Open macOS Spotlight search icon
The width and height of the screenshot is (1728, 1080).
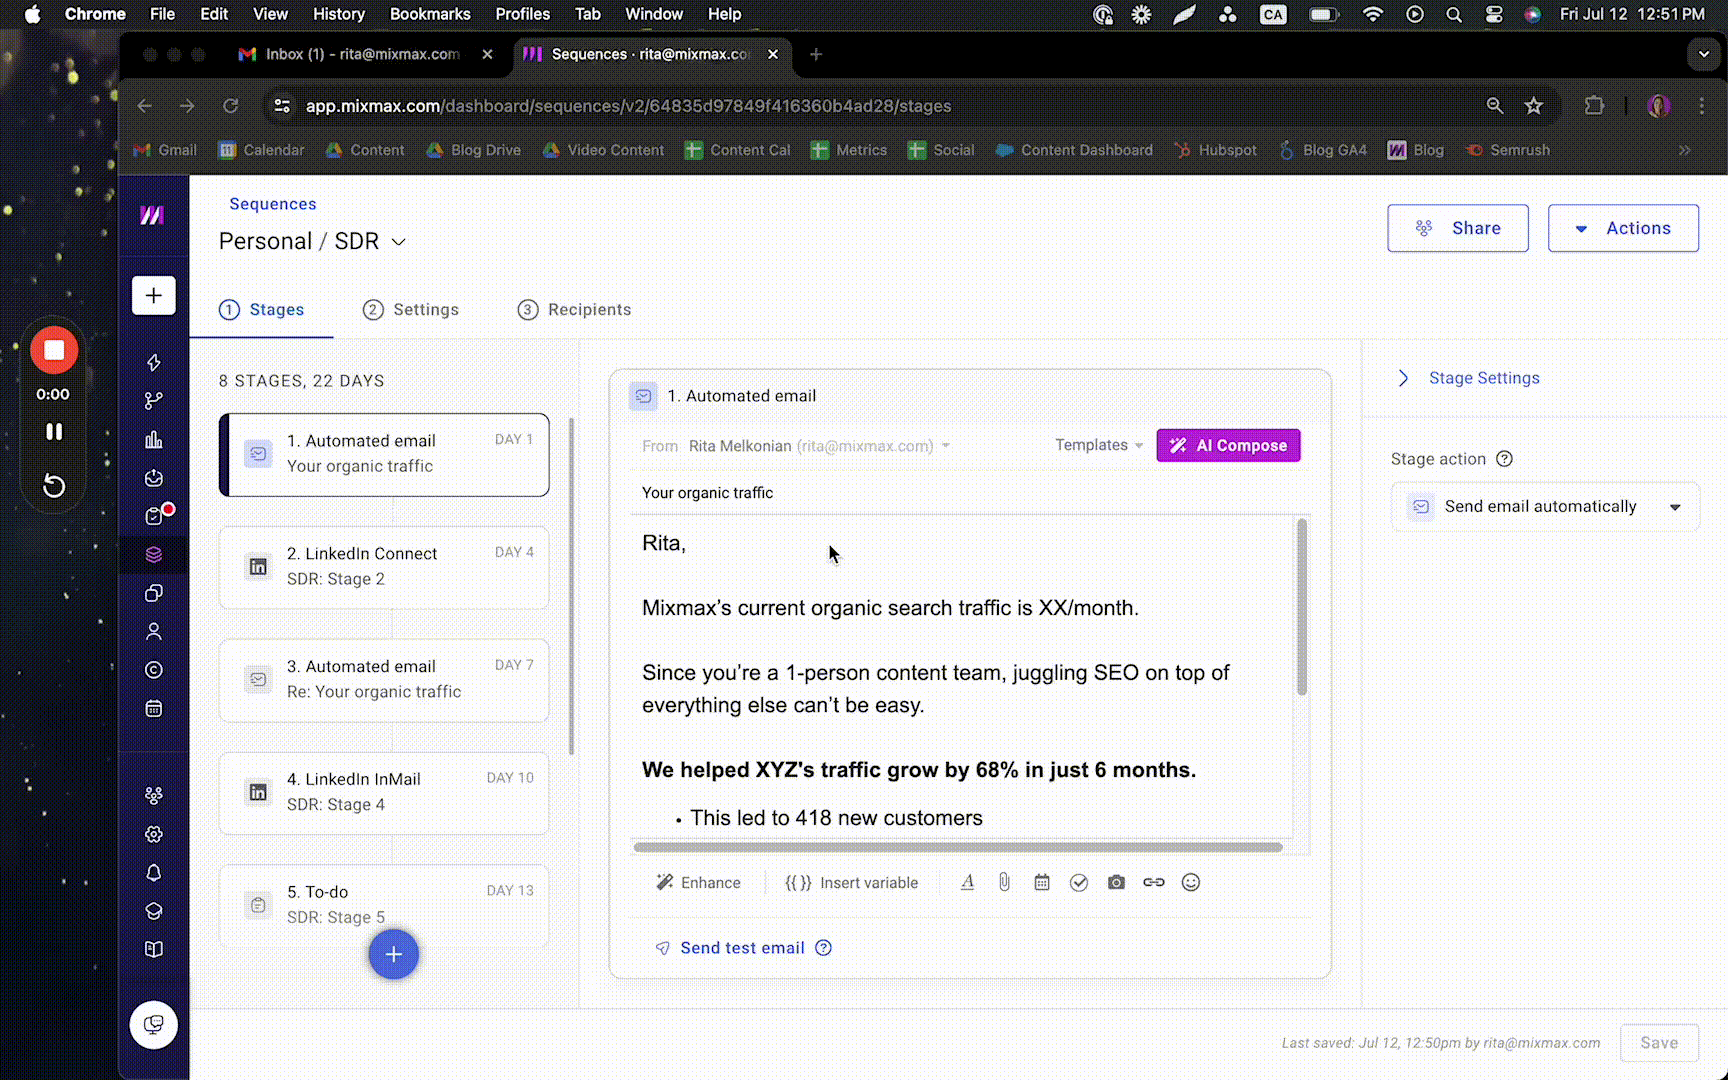coord(1454,14)
